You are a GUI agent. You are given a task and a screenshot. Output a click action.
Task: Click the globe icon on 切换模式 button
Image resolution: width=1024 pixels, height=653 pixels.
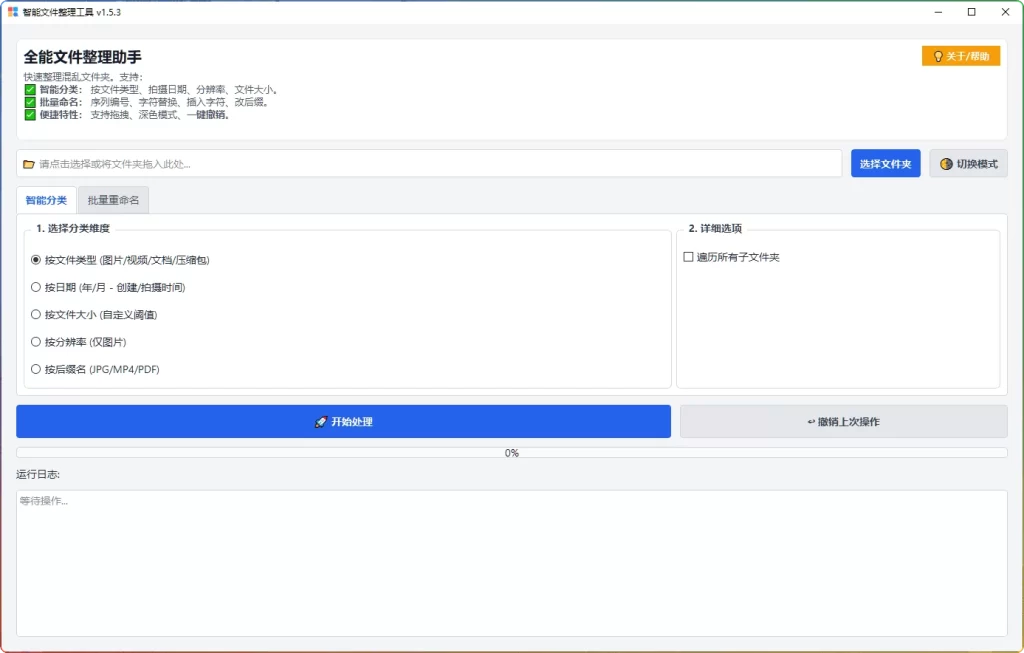click(946, 163)
